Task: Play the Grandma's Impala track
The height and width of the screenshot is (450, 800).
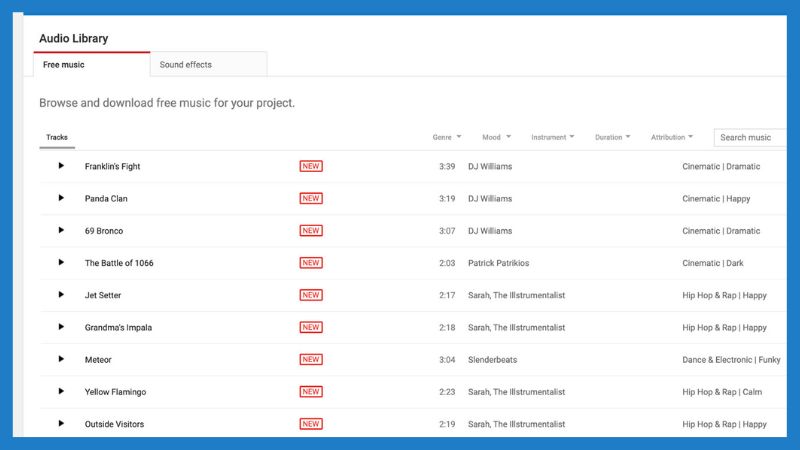Action: [x=61, y=327]
